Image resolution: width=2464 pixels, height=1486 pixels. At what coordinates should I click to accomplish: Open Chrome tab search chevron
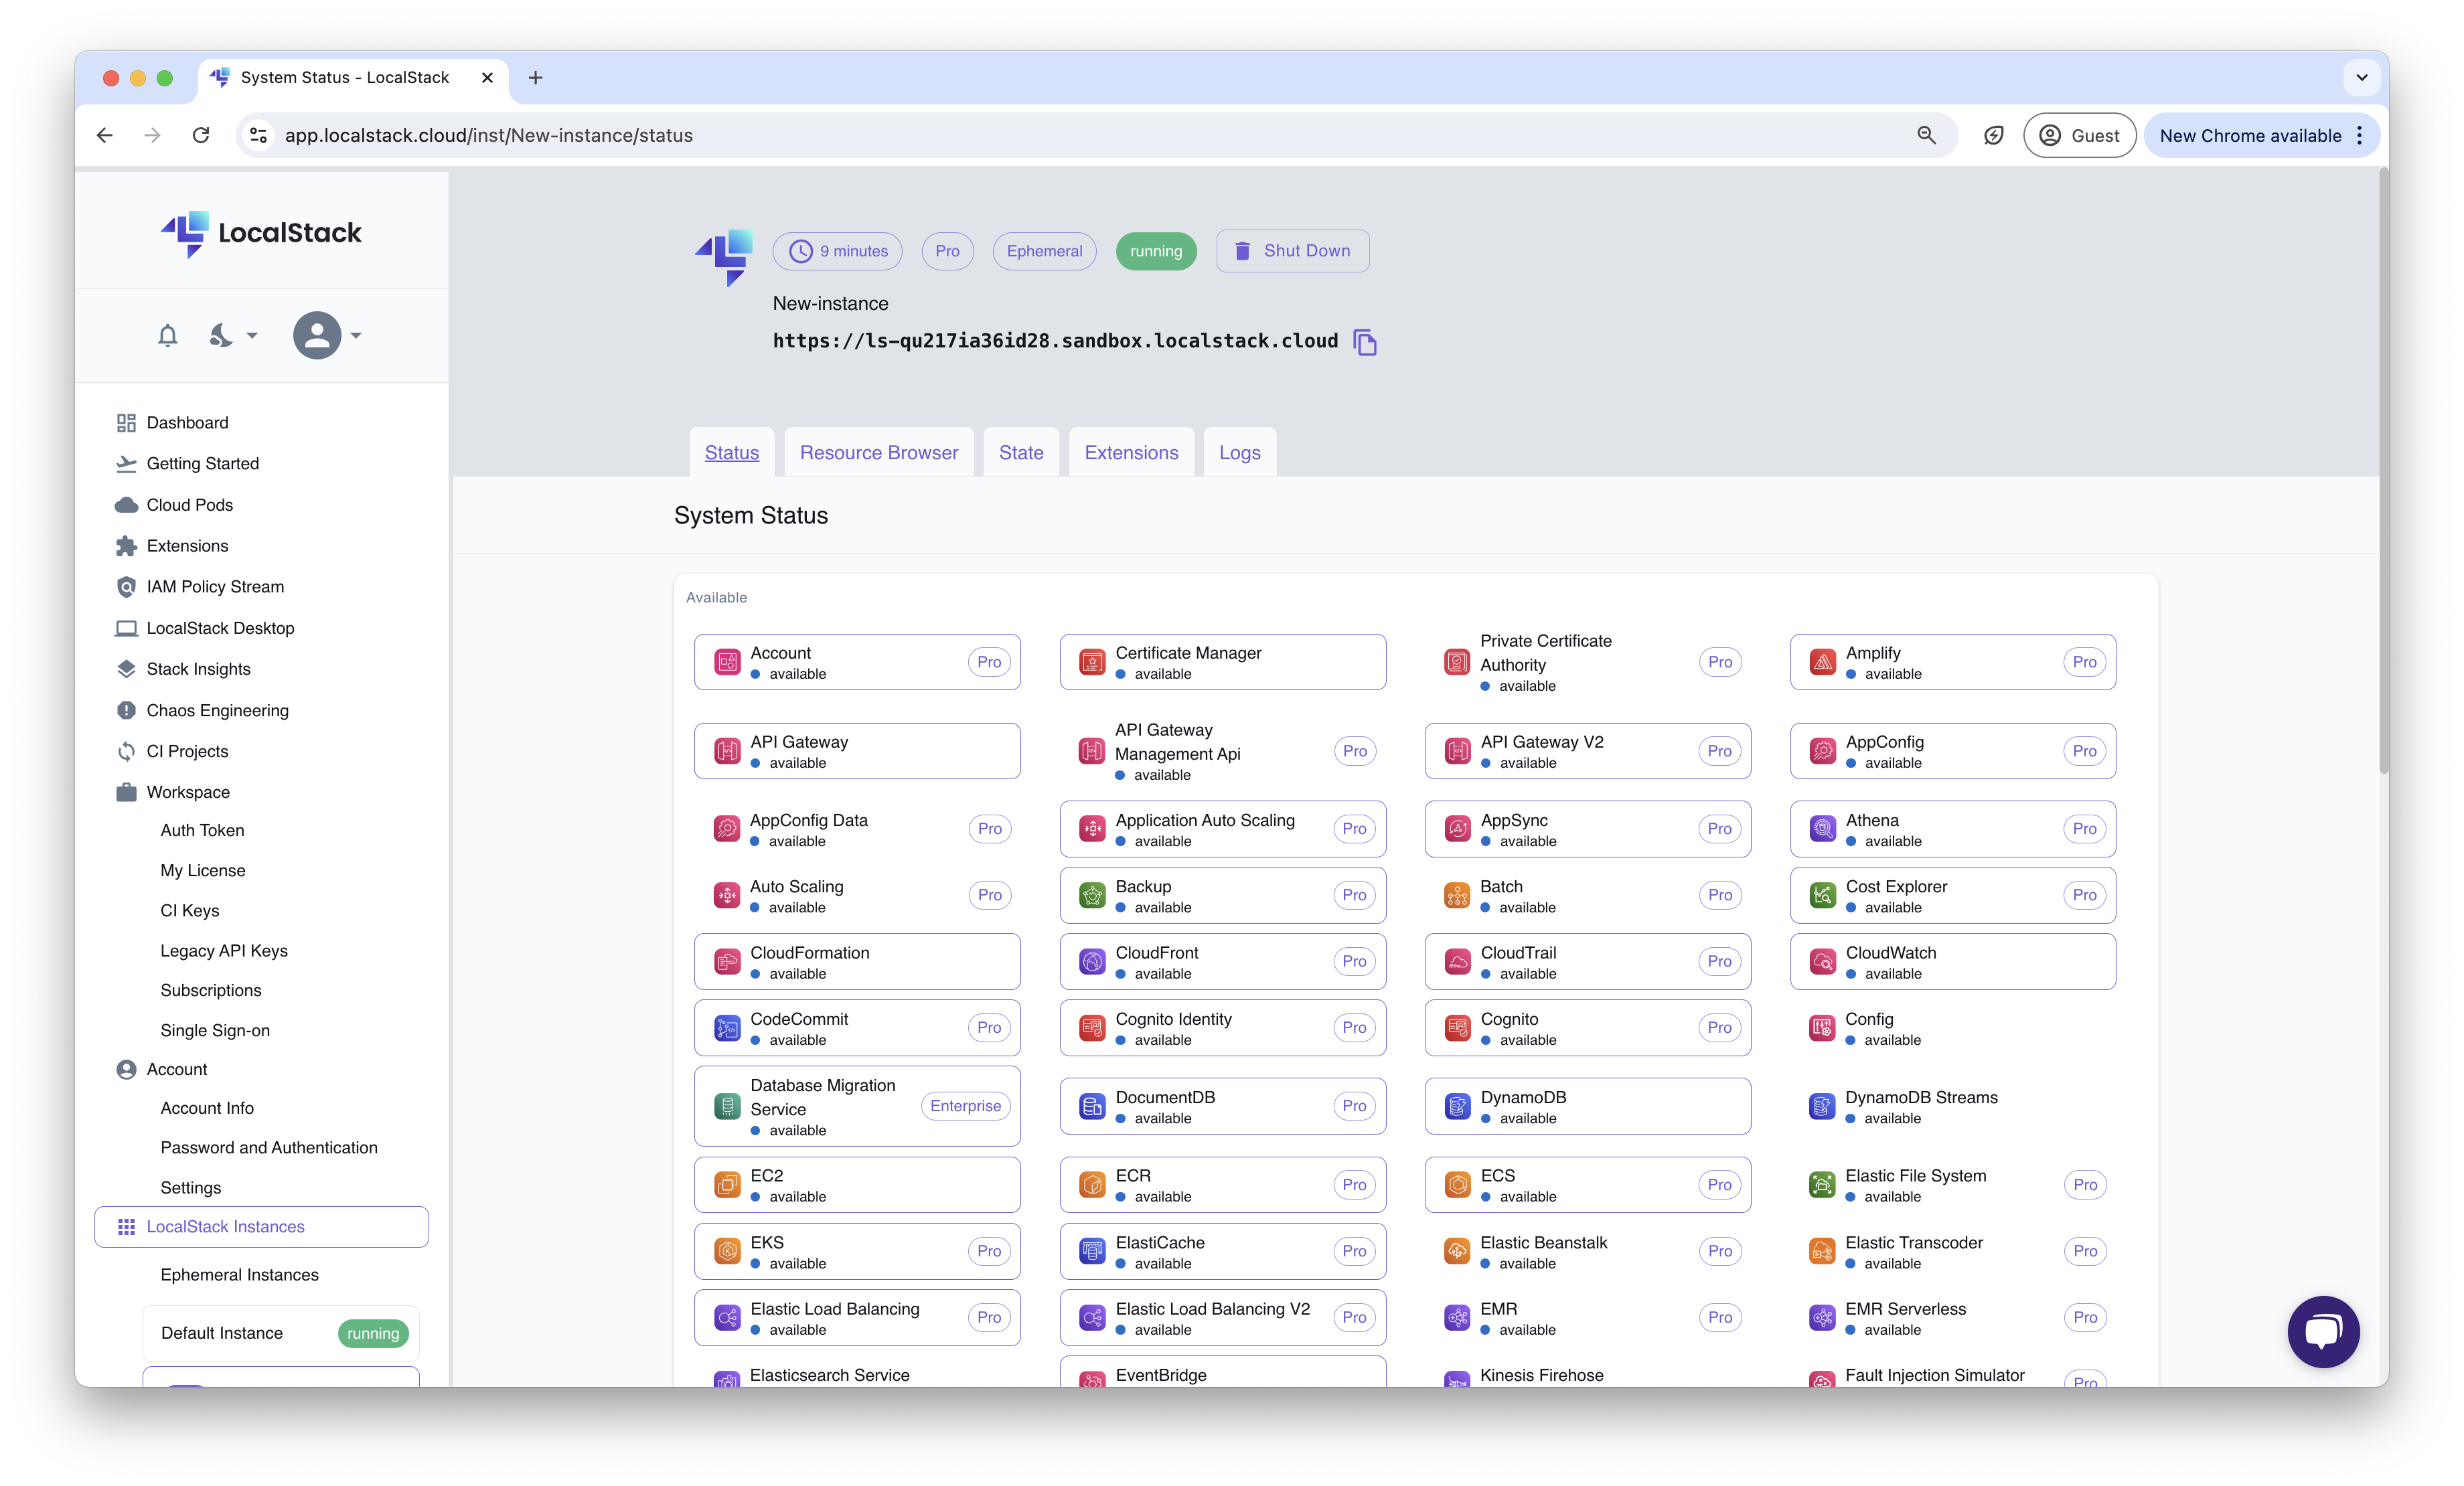click(x=2361, y=77)
